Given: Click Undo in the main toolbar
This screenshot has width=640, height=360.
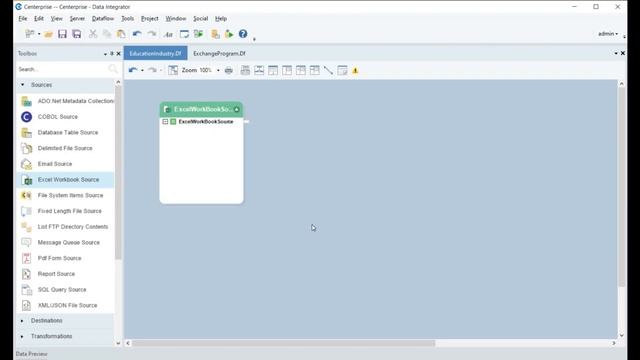Looking at the screenshot, I should [x=137, y=34].
